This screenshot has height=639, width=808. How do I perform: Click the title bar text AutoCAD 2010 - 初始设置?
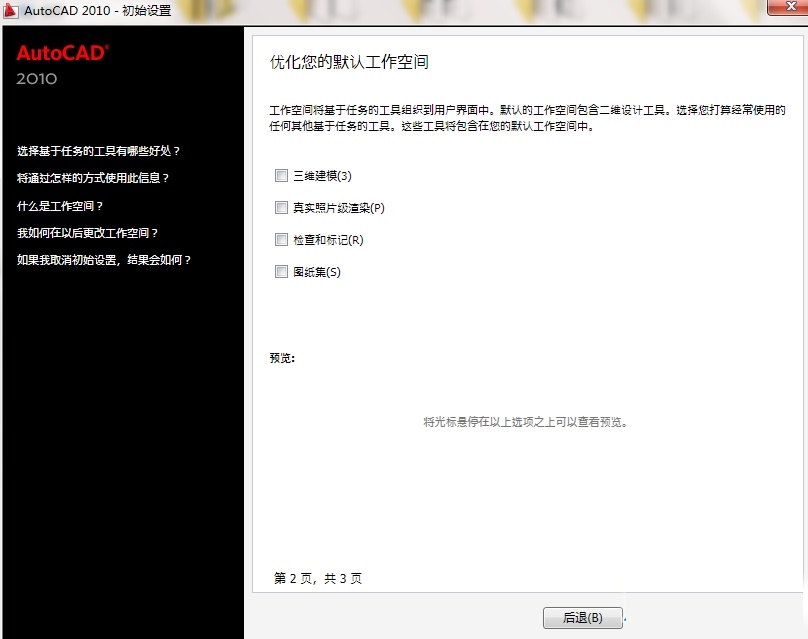pyautogui.click(x=97, y=10)
